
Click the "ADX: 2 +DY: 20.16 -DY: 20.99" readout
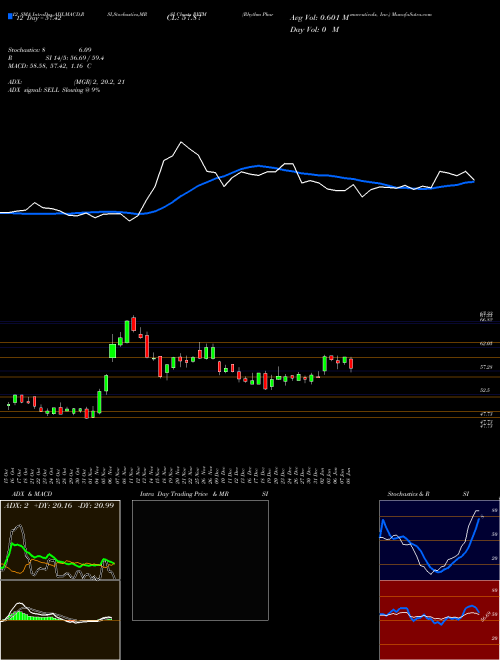[59, 505]
